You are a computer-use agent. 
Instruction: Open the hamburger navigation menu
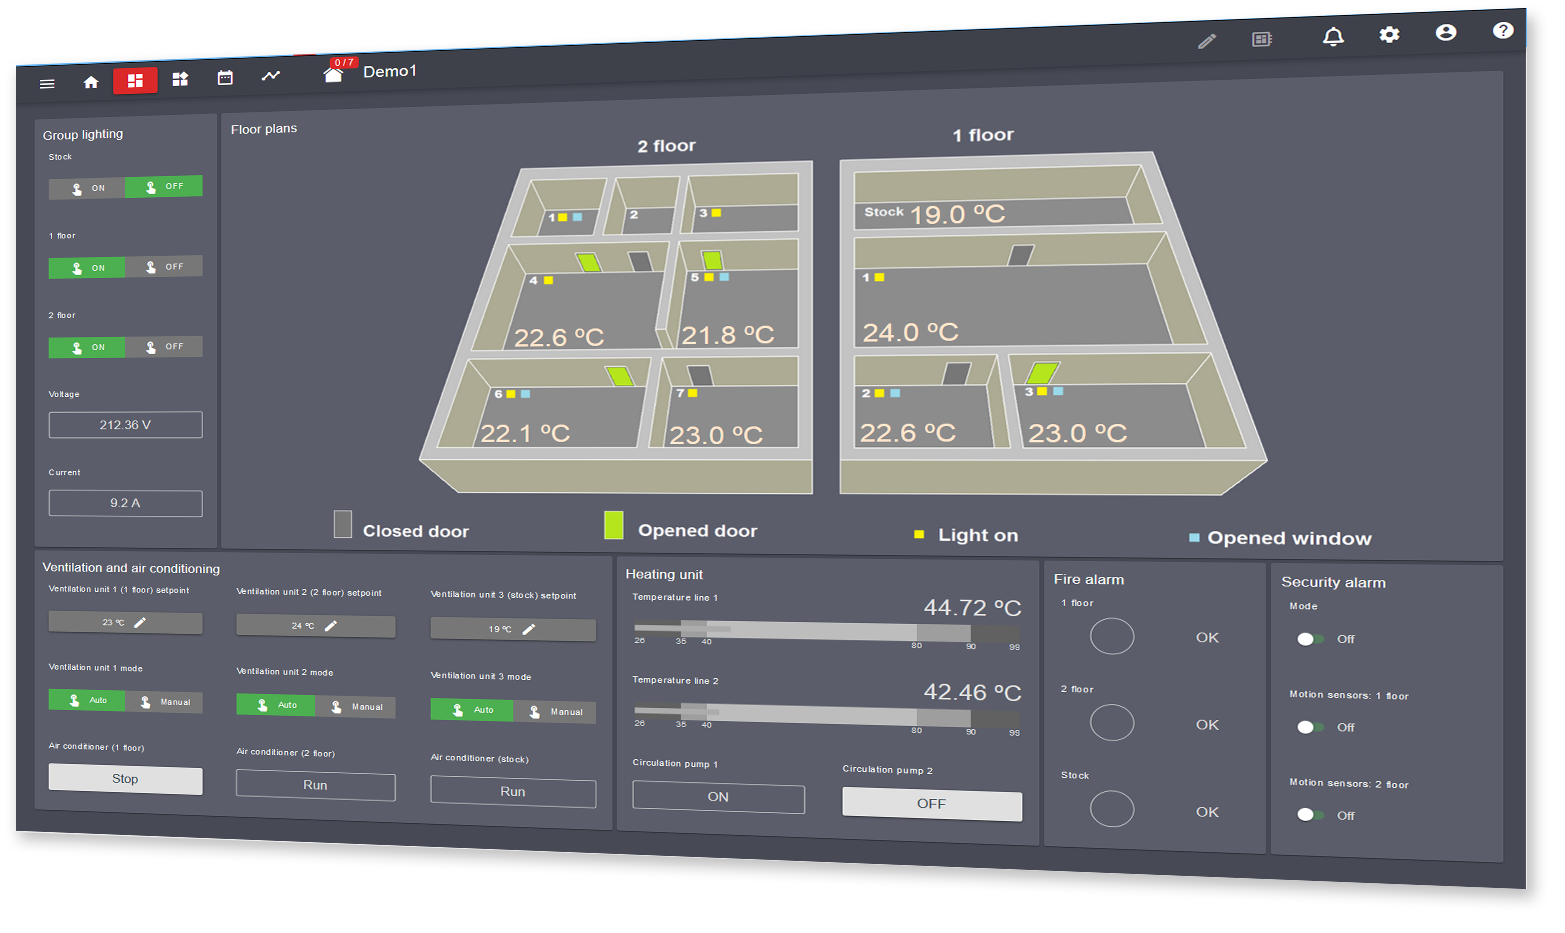[x=46, y=83]
